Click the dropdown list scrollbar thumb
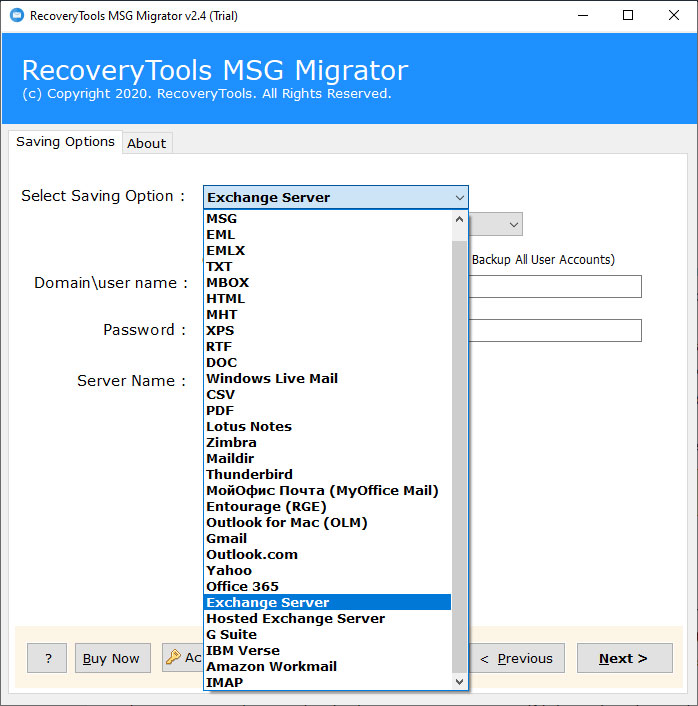The height and width of the screenshot is (706, 698). [x=459, y=457]
